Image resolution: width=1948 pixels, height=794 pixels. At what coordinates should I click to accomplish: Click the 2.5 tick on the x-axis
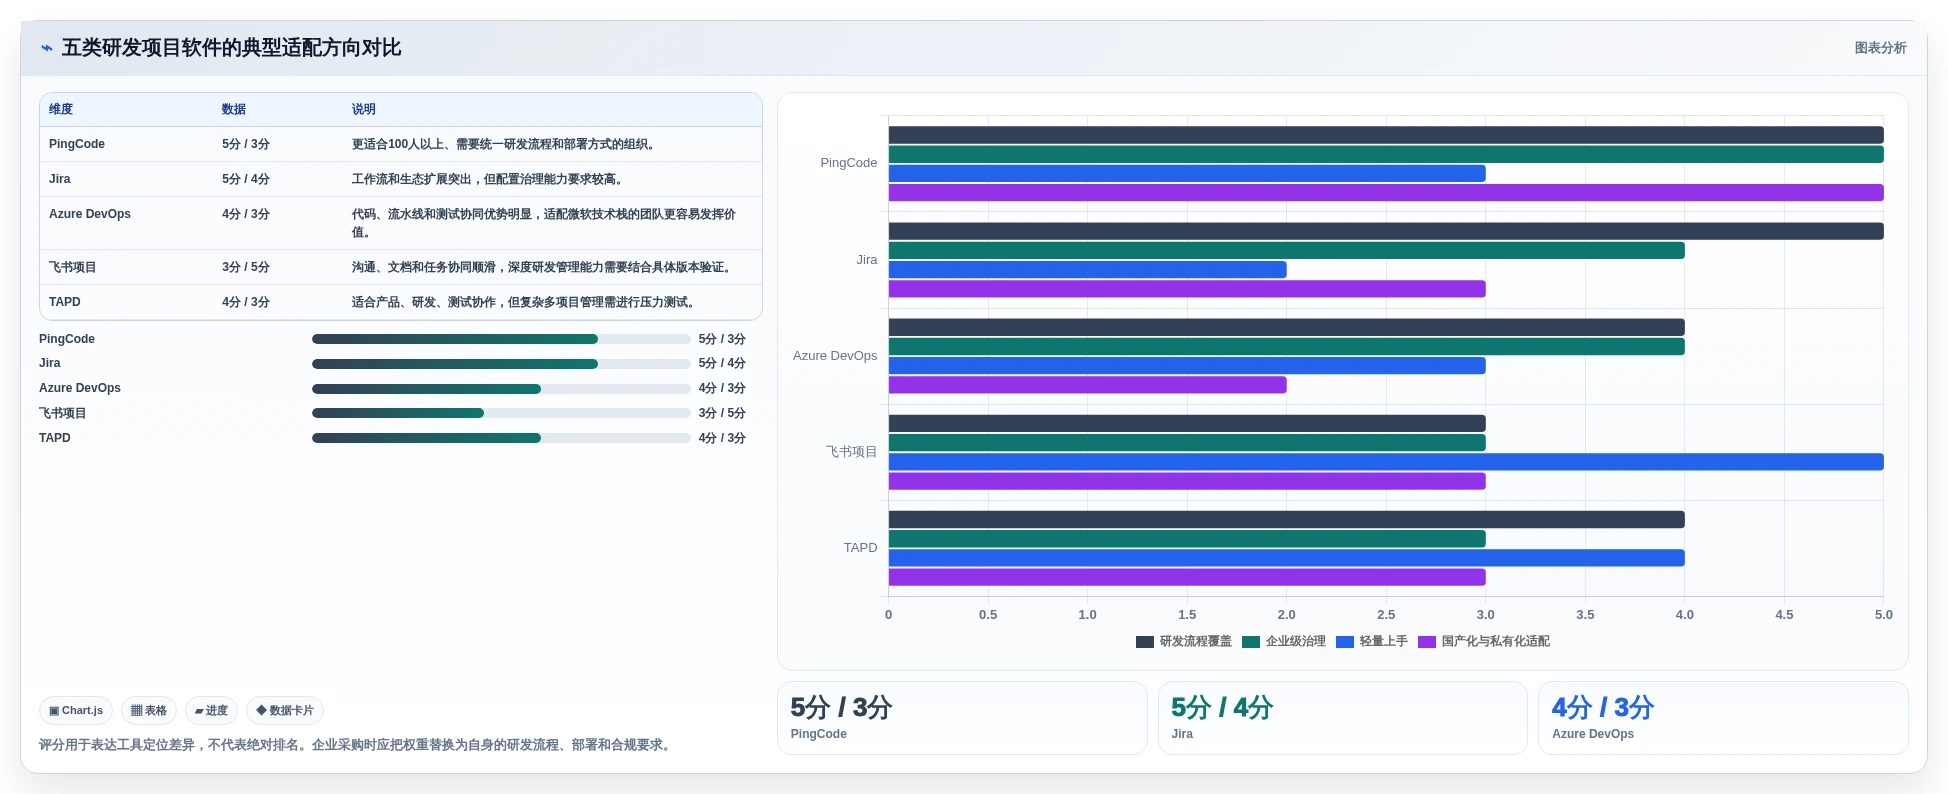(x=1386, y=615)
